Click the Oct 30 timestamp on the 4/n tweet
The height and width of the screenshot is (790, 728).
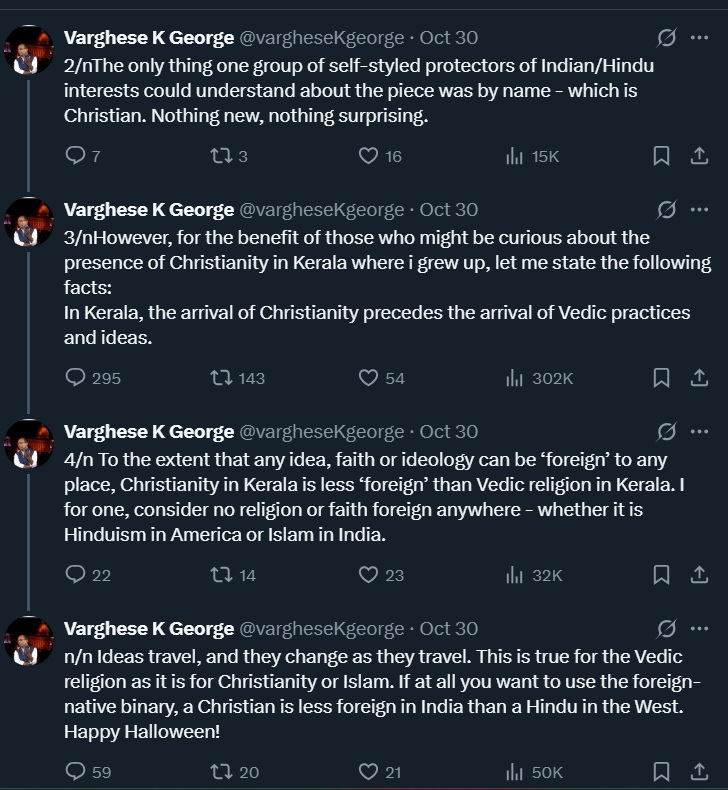click(x=449, y=432)
